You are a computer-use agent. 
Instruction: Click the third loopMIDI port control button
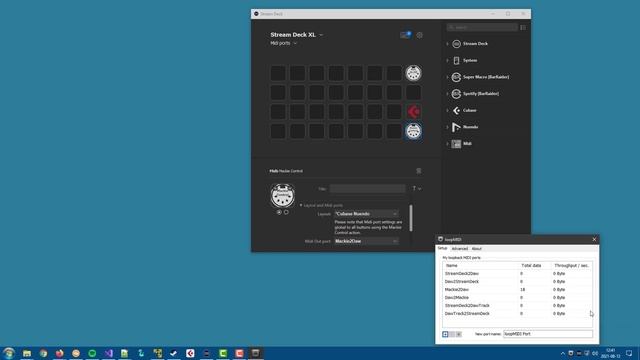(459, 334)
